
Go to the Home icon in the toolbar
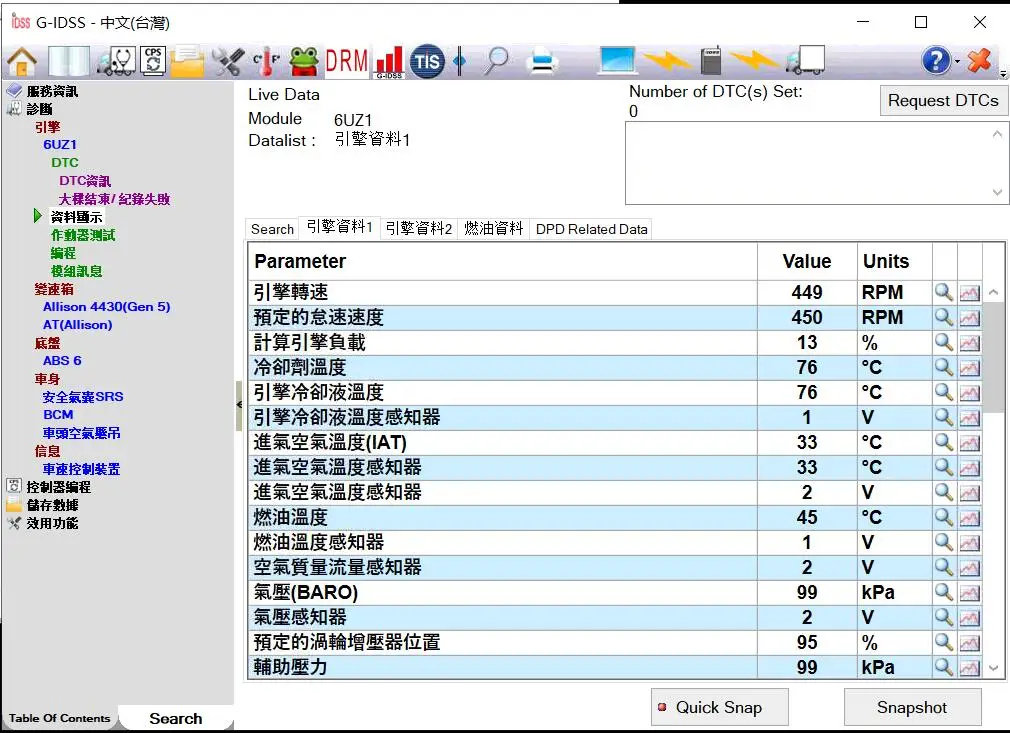pos(22,61)
